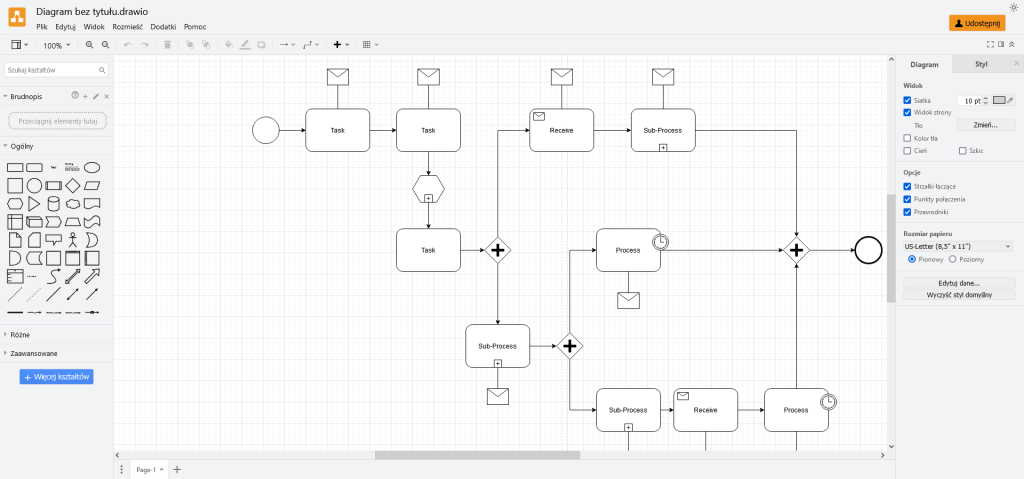The image size is (1024, 479).
Task: Select the Poziomy radio button
Action: (952, 259)
